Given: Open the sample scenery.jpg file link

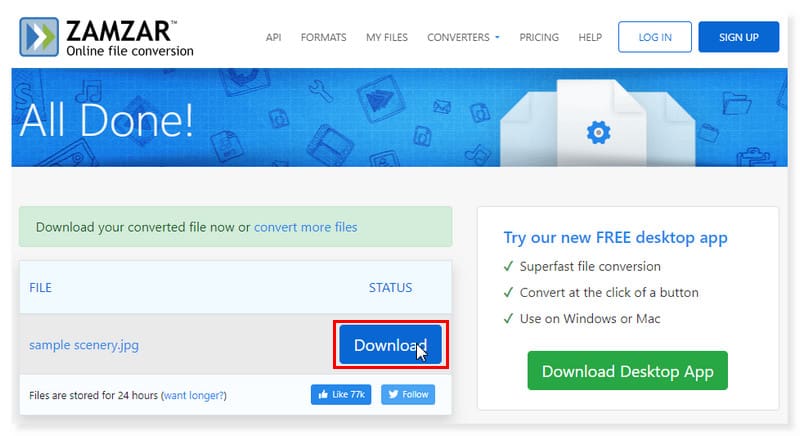Looking at the screenshot, I should [84, 345].
